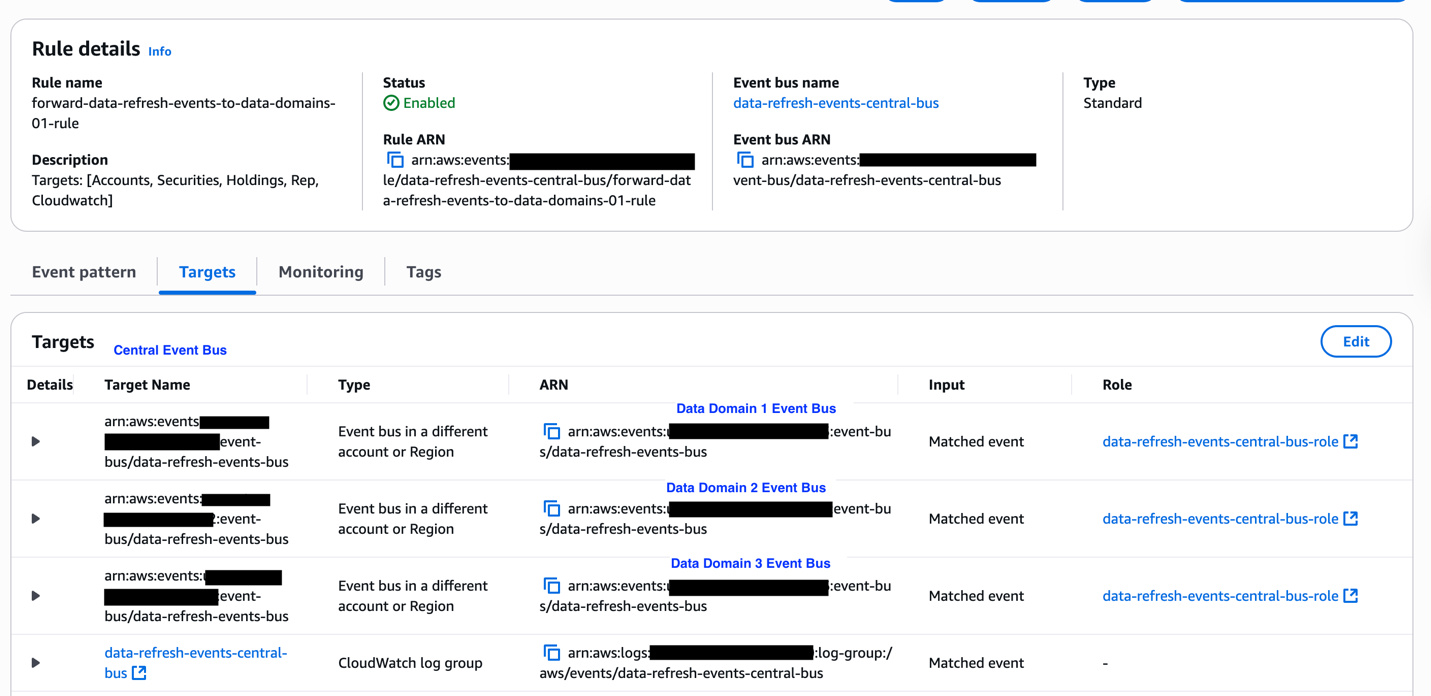
Task: Copy the Rule ARN to clipboard
Action: (x=395, y=160)
